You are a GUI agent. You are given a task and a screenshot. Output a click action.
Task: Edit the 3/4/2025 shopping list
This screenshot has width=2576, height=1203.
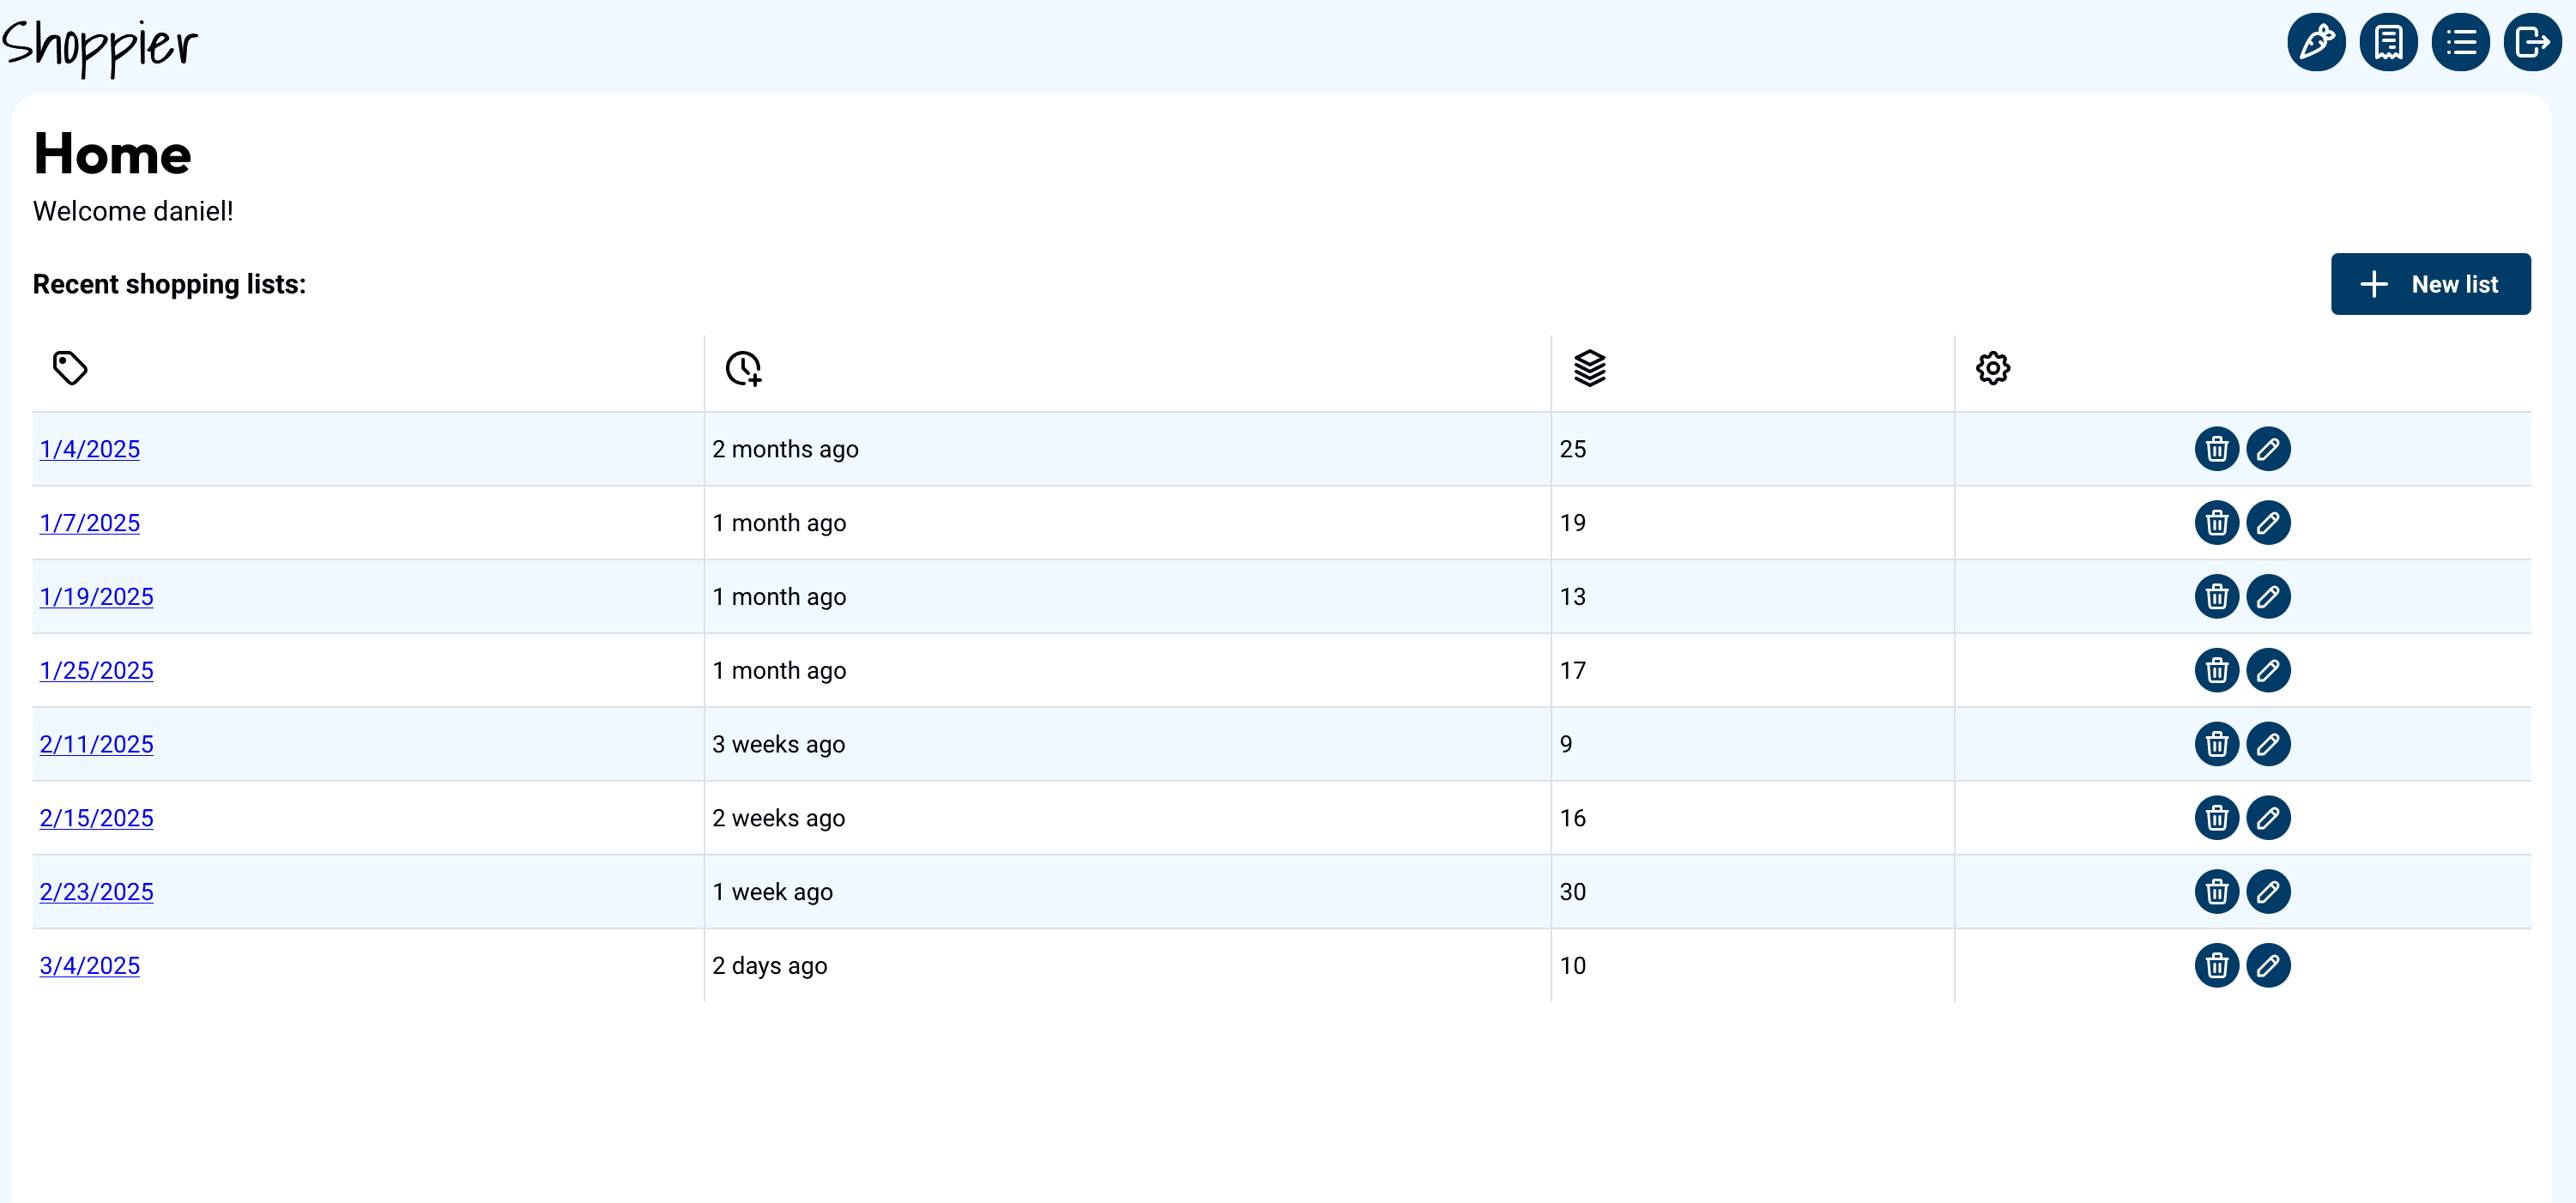coord(2268,966)
